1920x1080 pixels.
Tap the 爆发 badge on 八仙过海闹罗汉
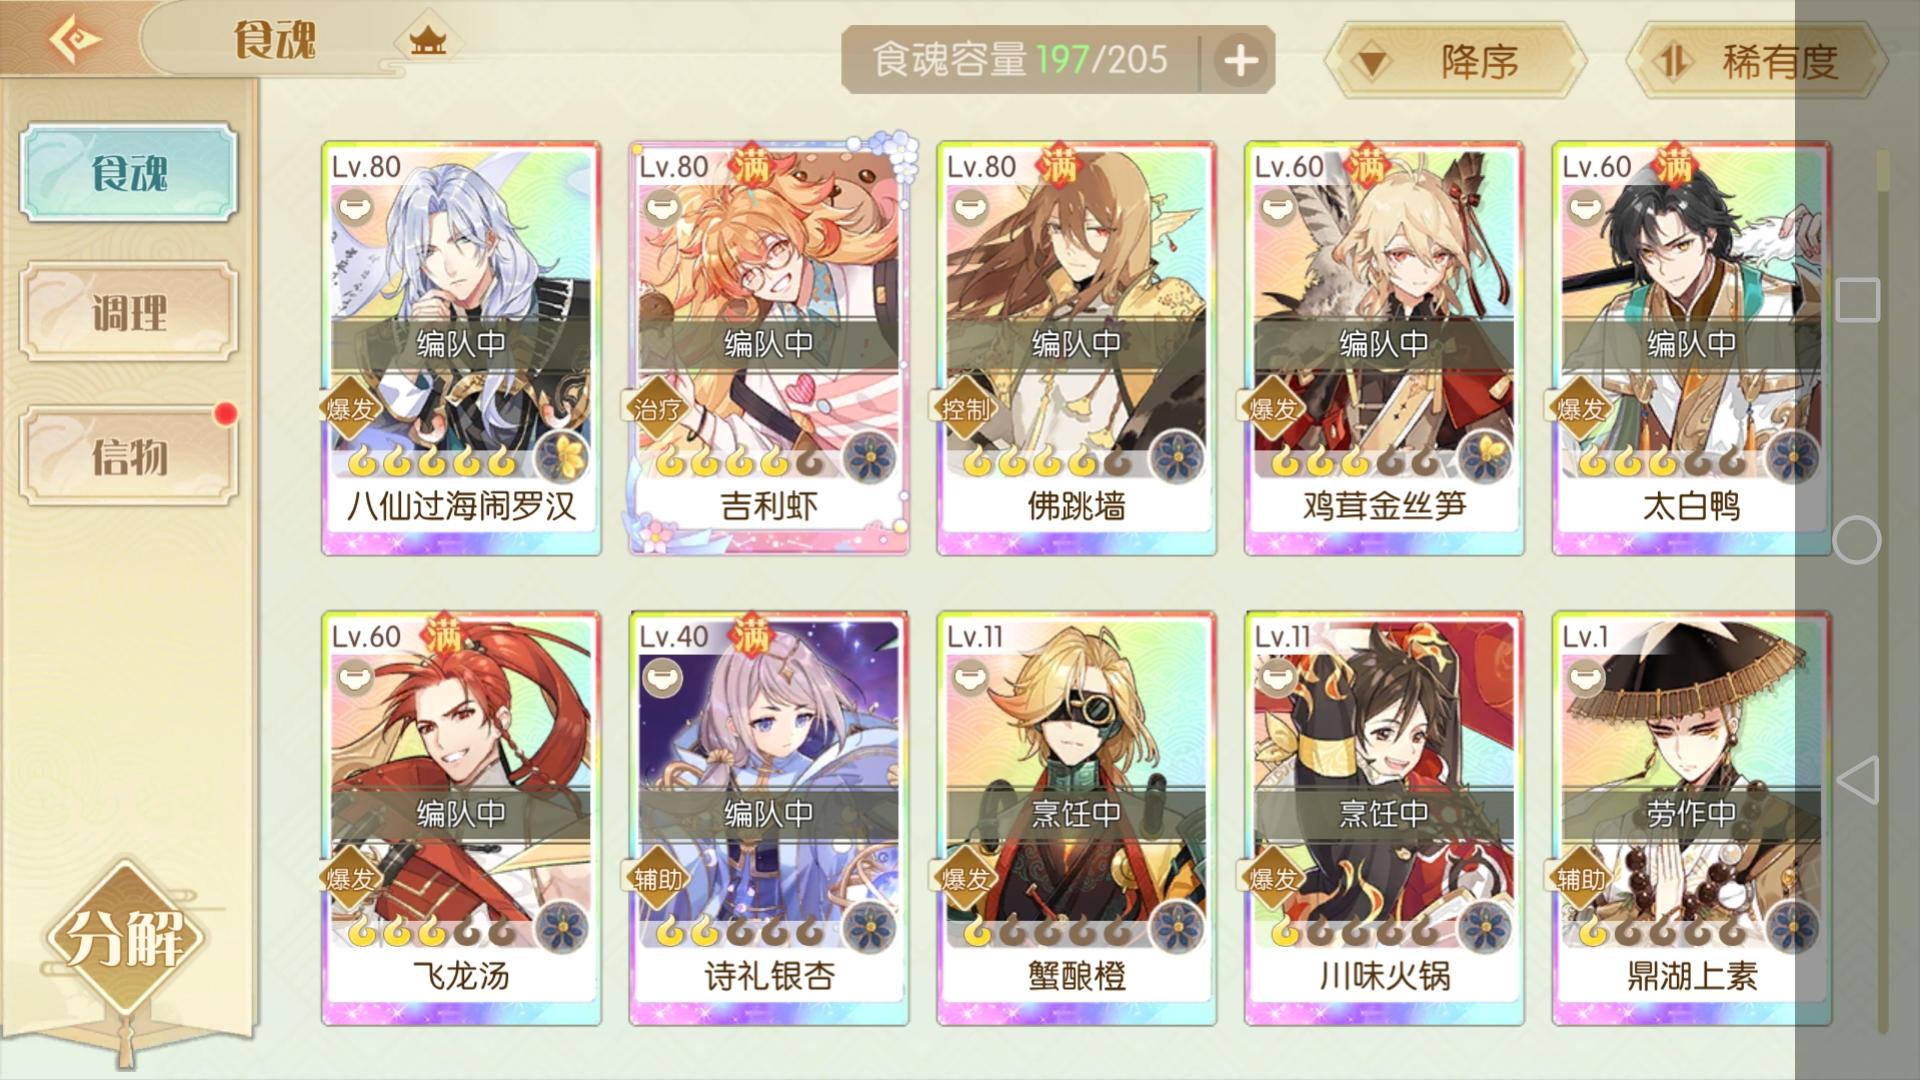pyautogui.click(x=348, y=408)
